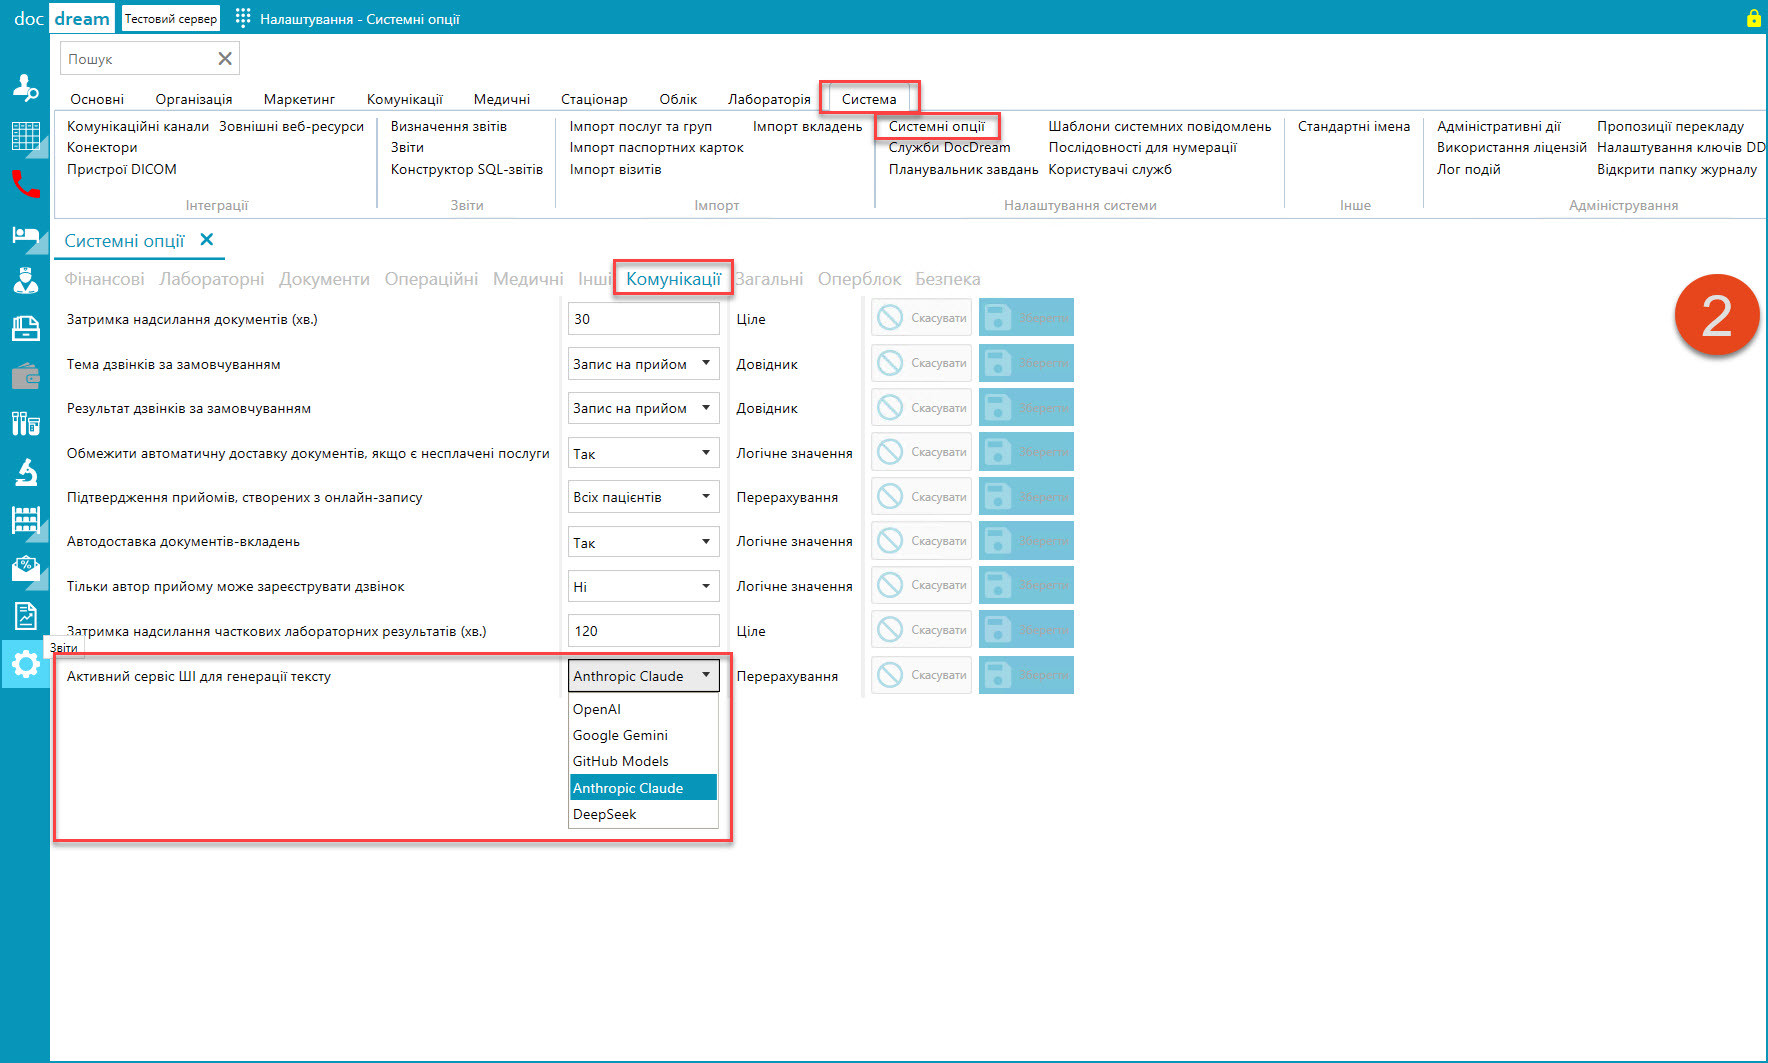
Task: Open the test tubes laboratory icon
Action: coord(25,424)
